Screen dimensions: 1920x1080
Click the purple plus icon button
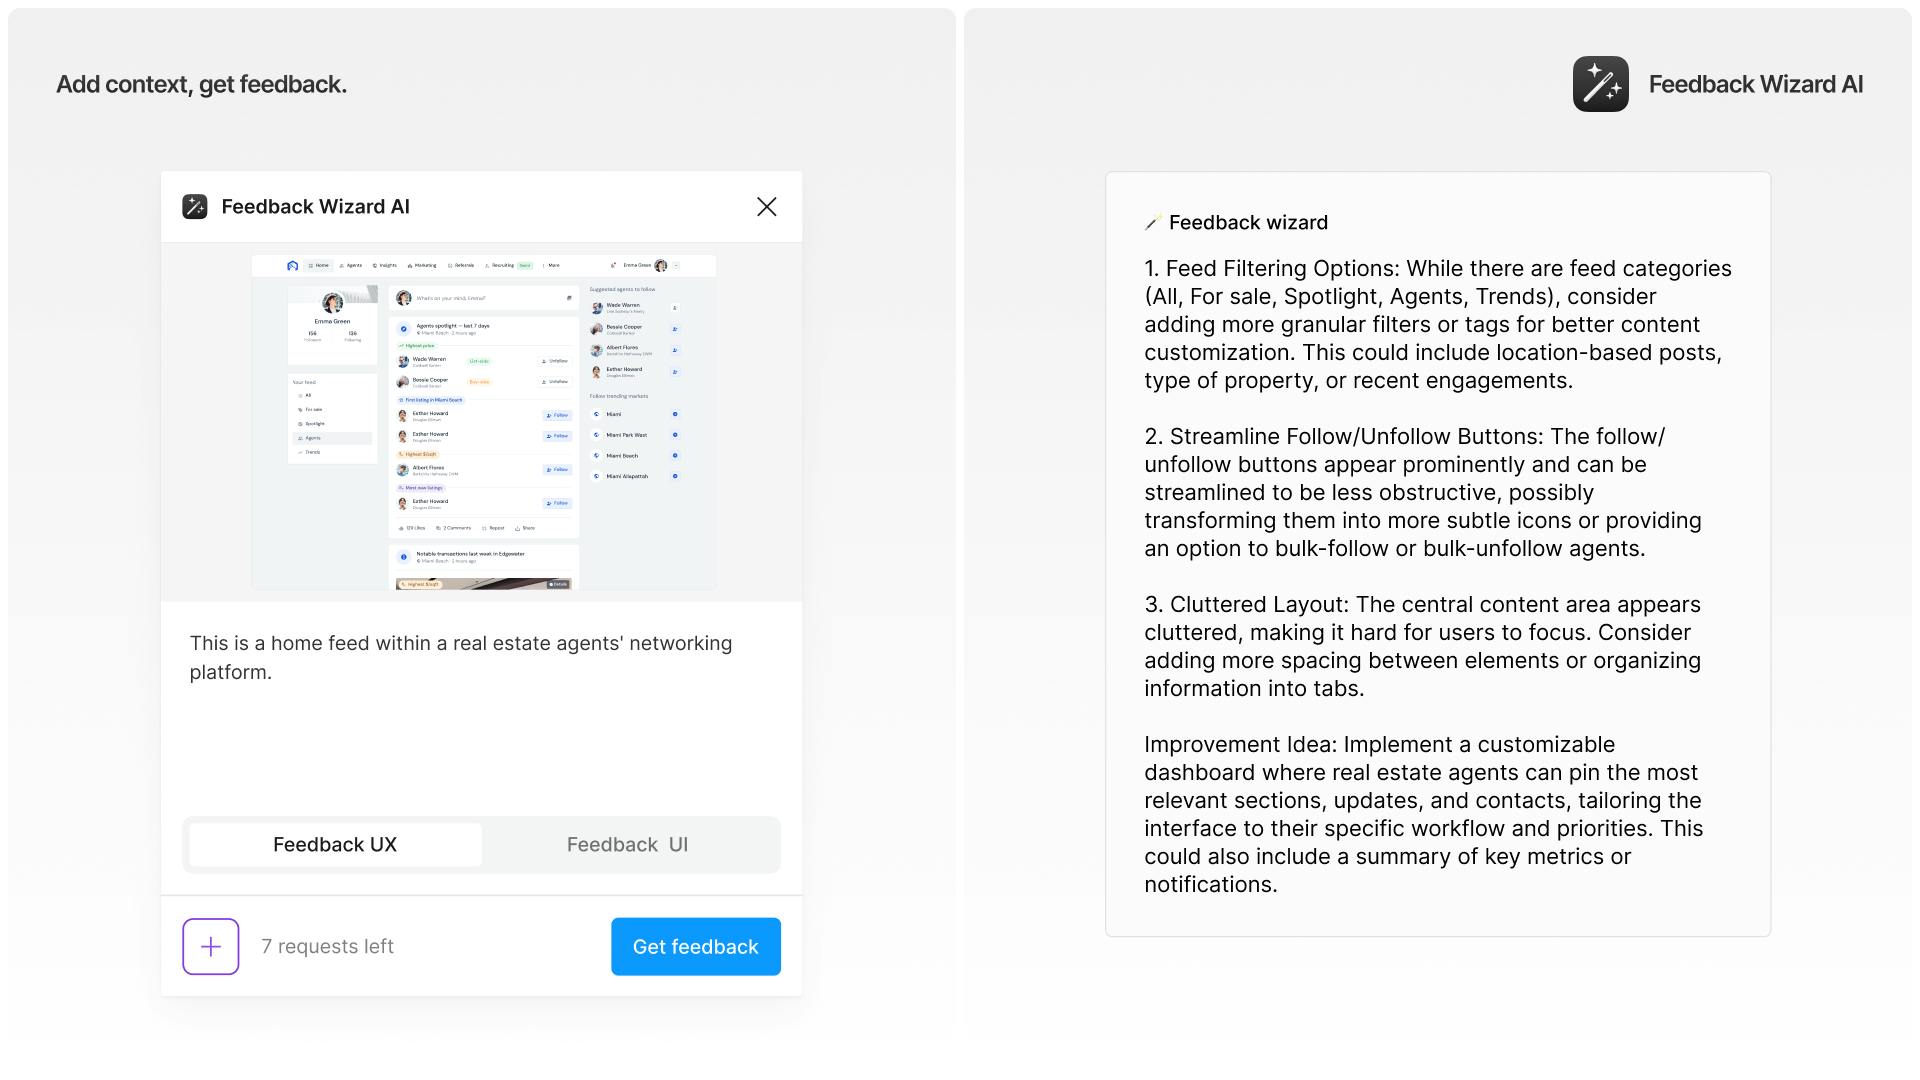[x=210, y=946]
